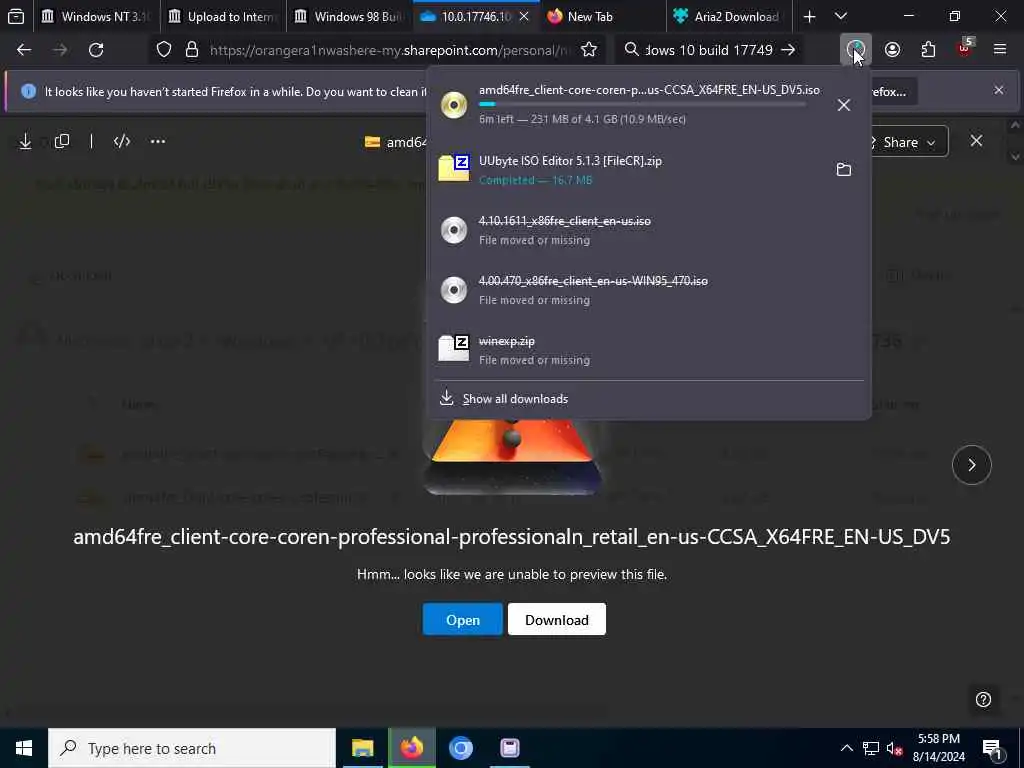
Task: Open Firefox account profile icon
Action: (x=892, y=50)
